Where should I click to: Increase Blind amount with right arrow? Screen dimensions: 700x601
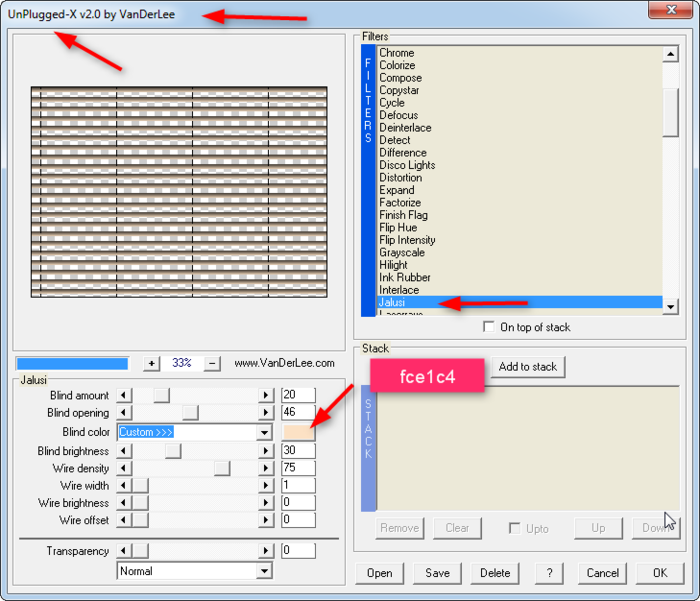pos(266,395)
